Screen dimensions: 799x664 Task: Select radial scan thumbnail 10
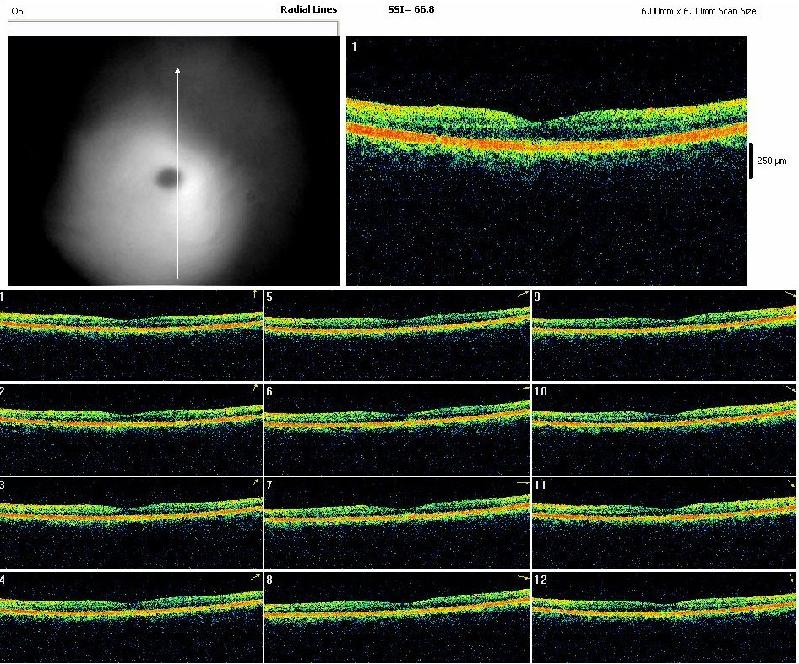pyautogui.click(x=664, y=429)
